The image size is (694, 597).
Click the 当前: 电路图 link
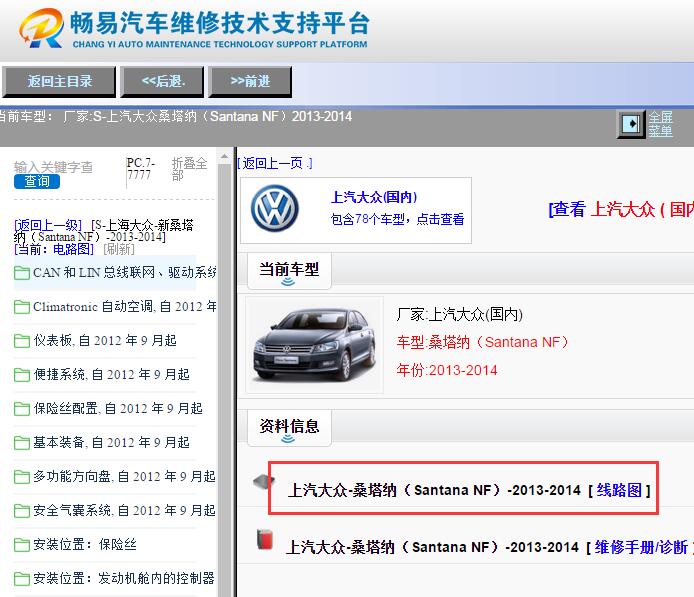point(54,249)
